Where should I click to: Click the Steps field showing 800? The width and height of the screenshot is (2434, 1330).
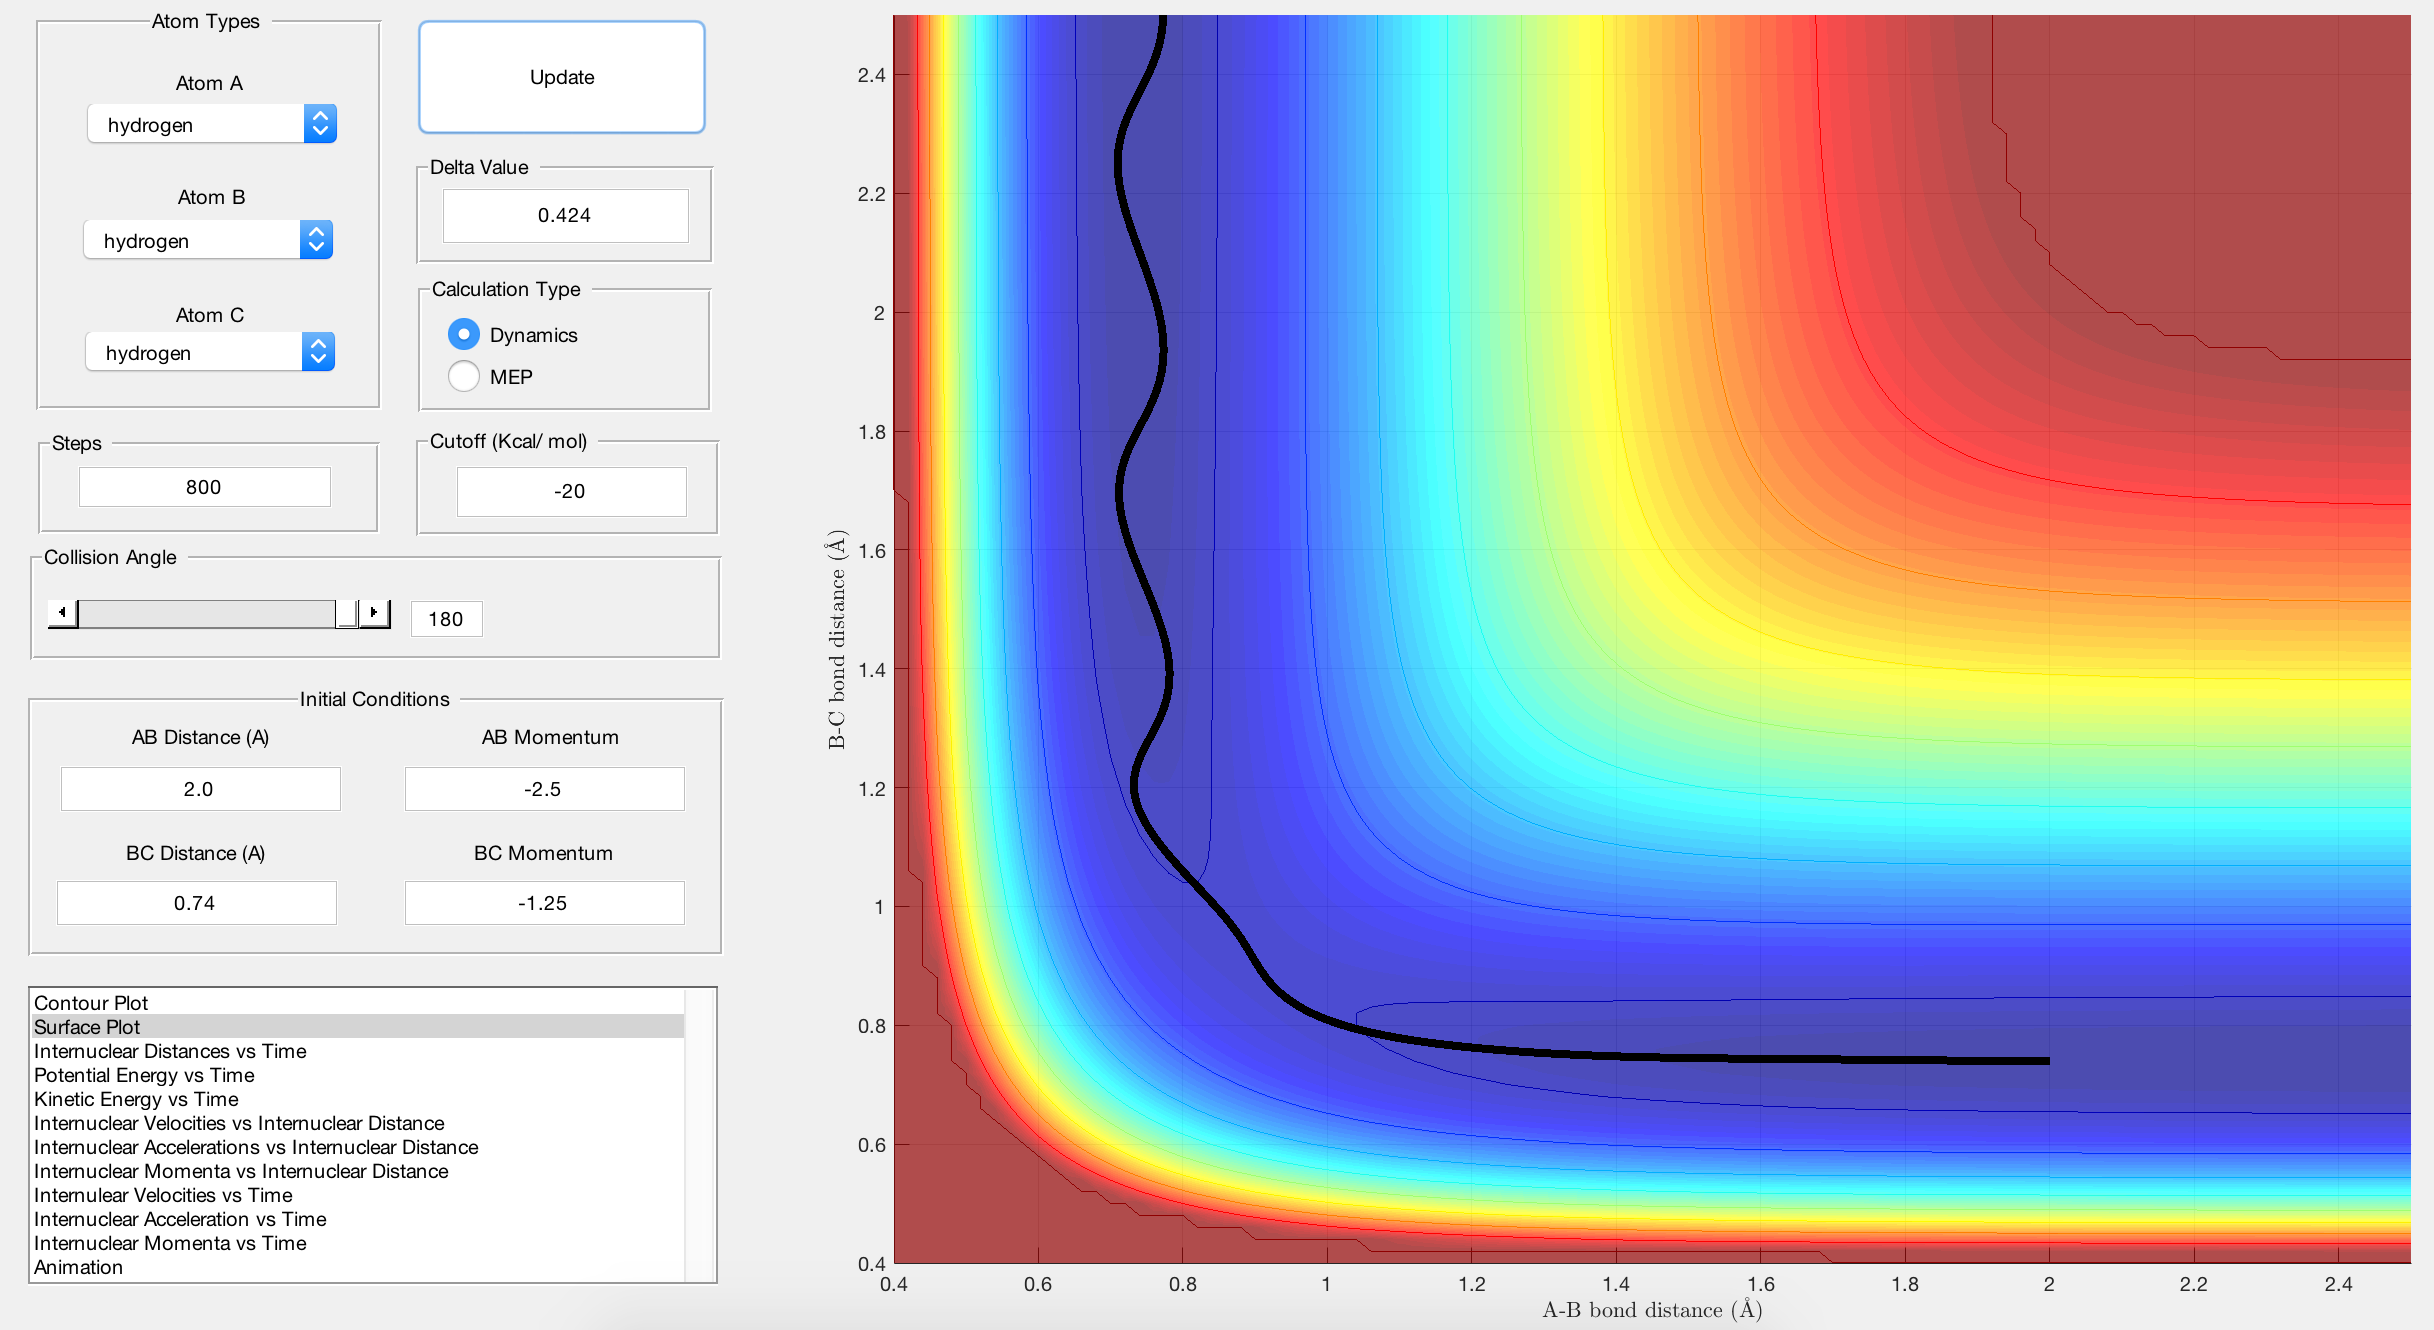coord(204,487)
